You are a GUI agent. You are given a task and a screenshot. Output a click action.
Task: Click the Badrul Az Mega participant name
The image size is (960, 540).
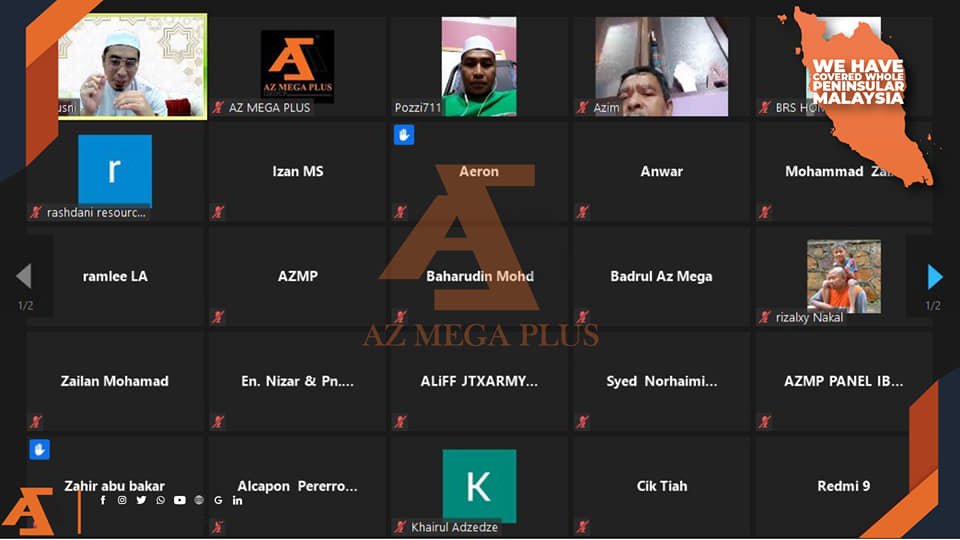pos(661,276)
